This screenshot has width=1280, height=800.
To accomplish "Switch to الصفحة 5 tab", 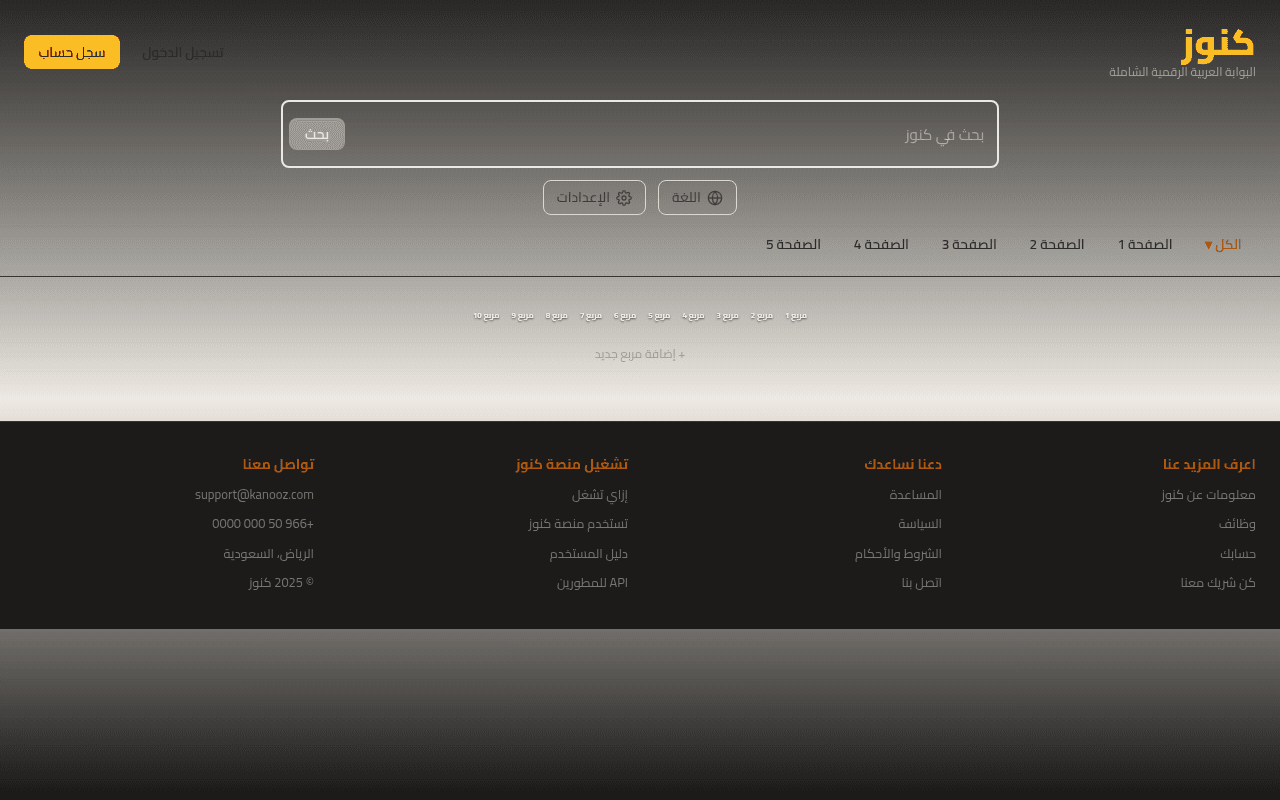I will pos(793,245).
